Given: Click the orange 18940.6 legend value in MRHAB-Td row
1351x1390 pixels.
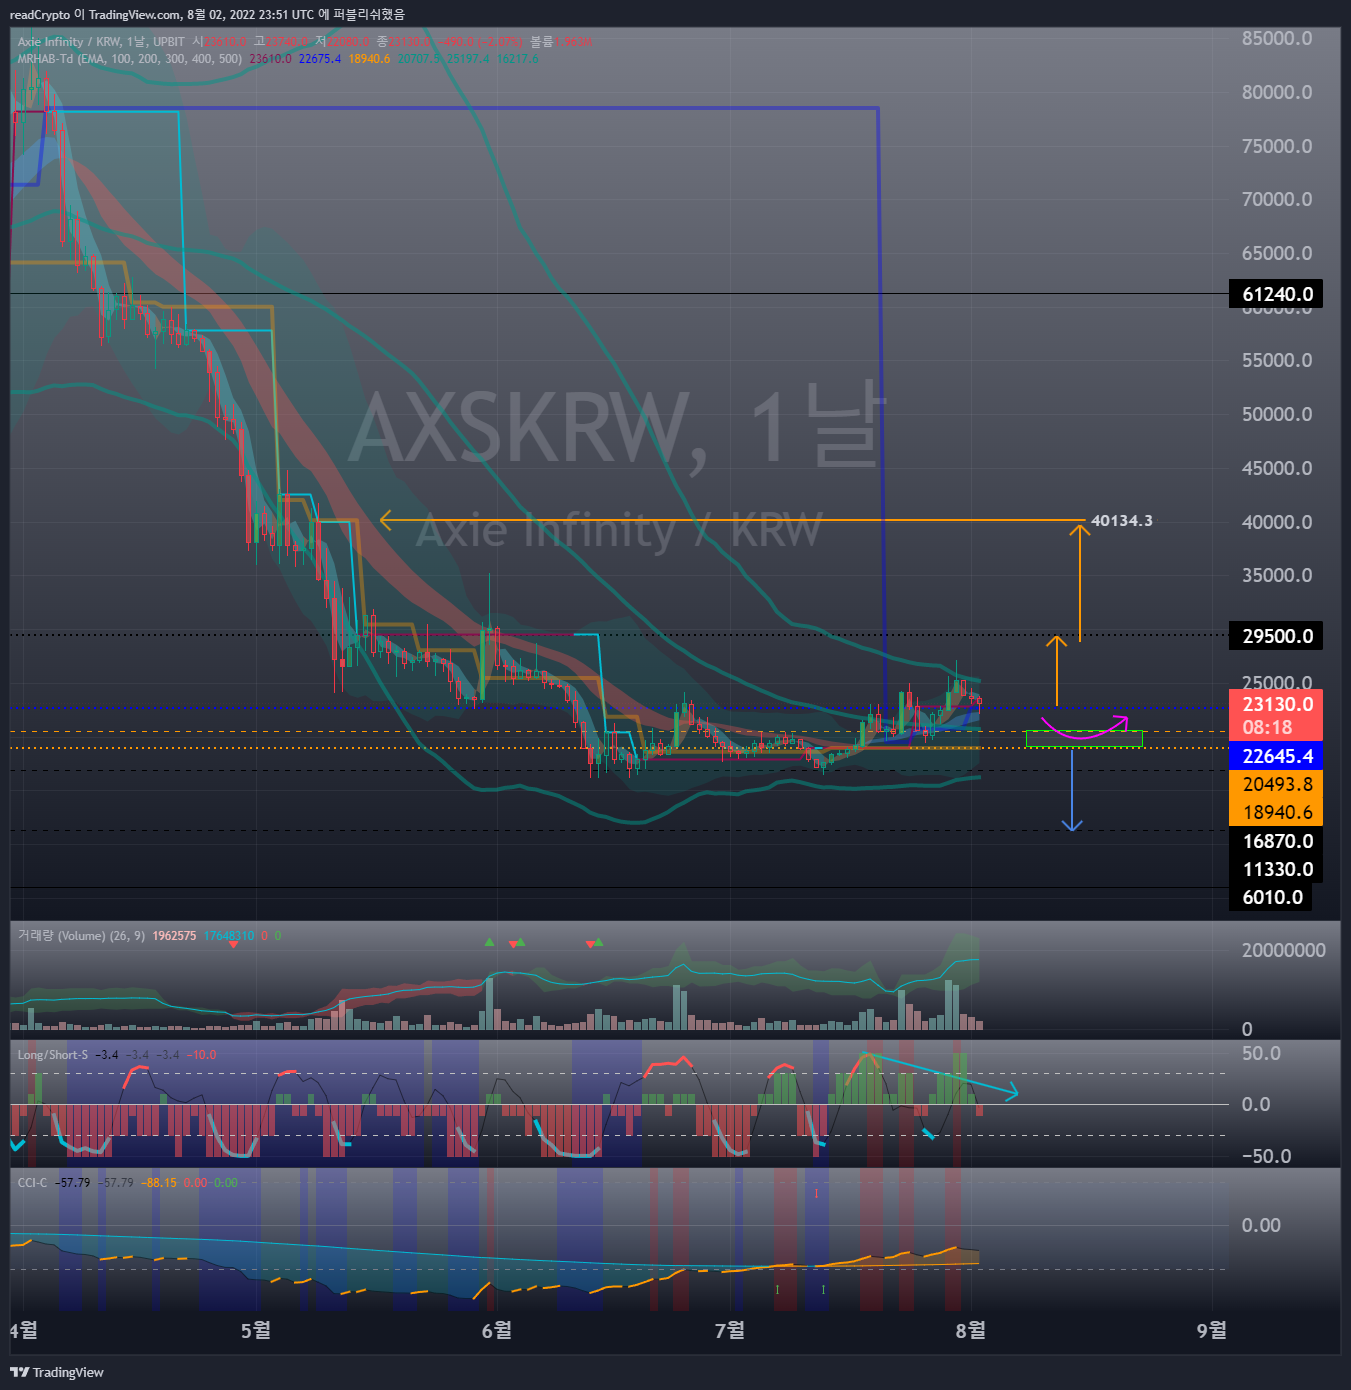Looking at the screenshot, I should pos(369,59).
